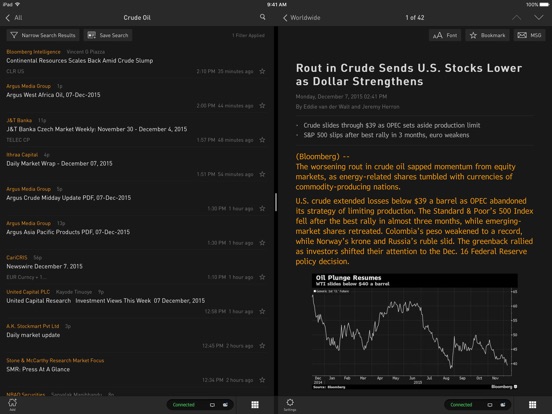The image size is (552, 414).
Task: Open Continental Resources Scales Back Amid Crude Slump
Action: point(80,61)
